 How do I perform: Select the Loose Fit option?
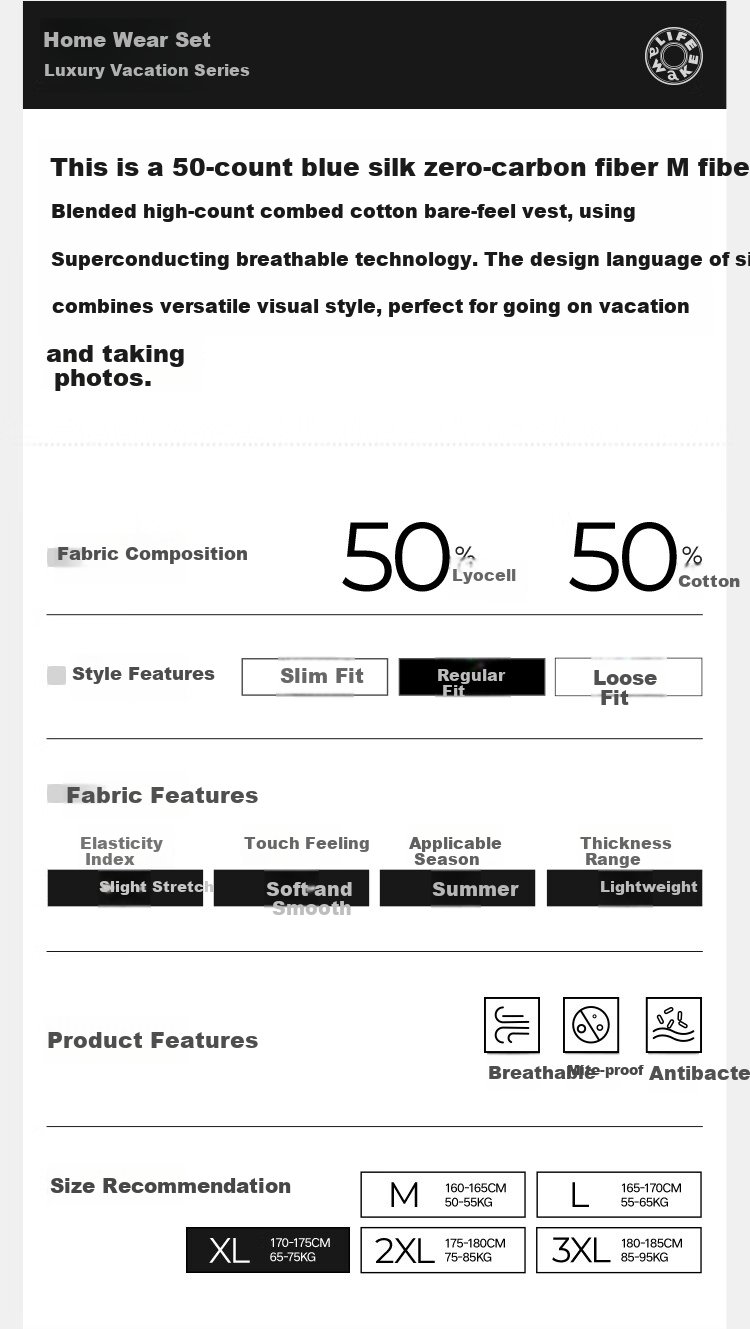coord(628,676)
